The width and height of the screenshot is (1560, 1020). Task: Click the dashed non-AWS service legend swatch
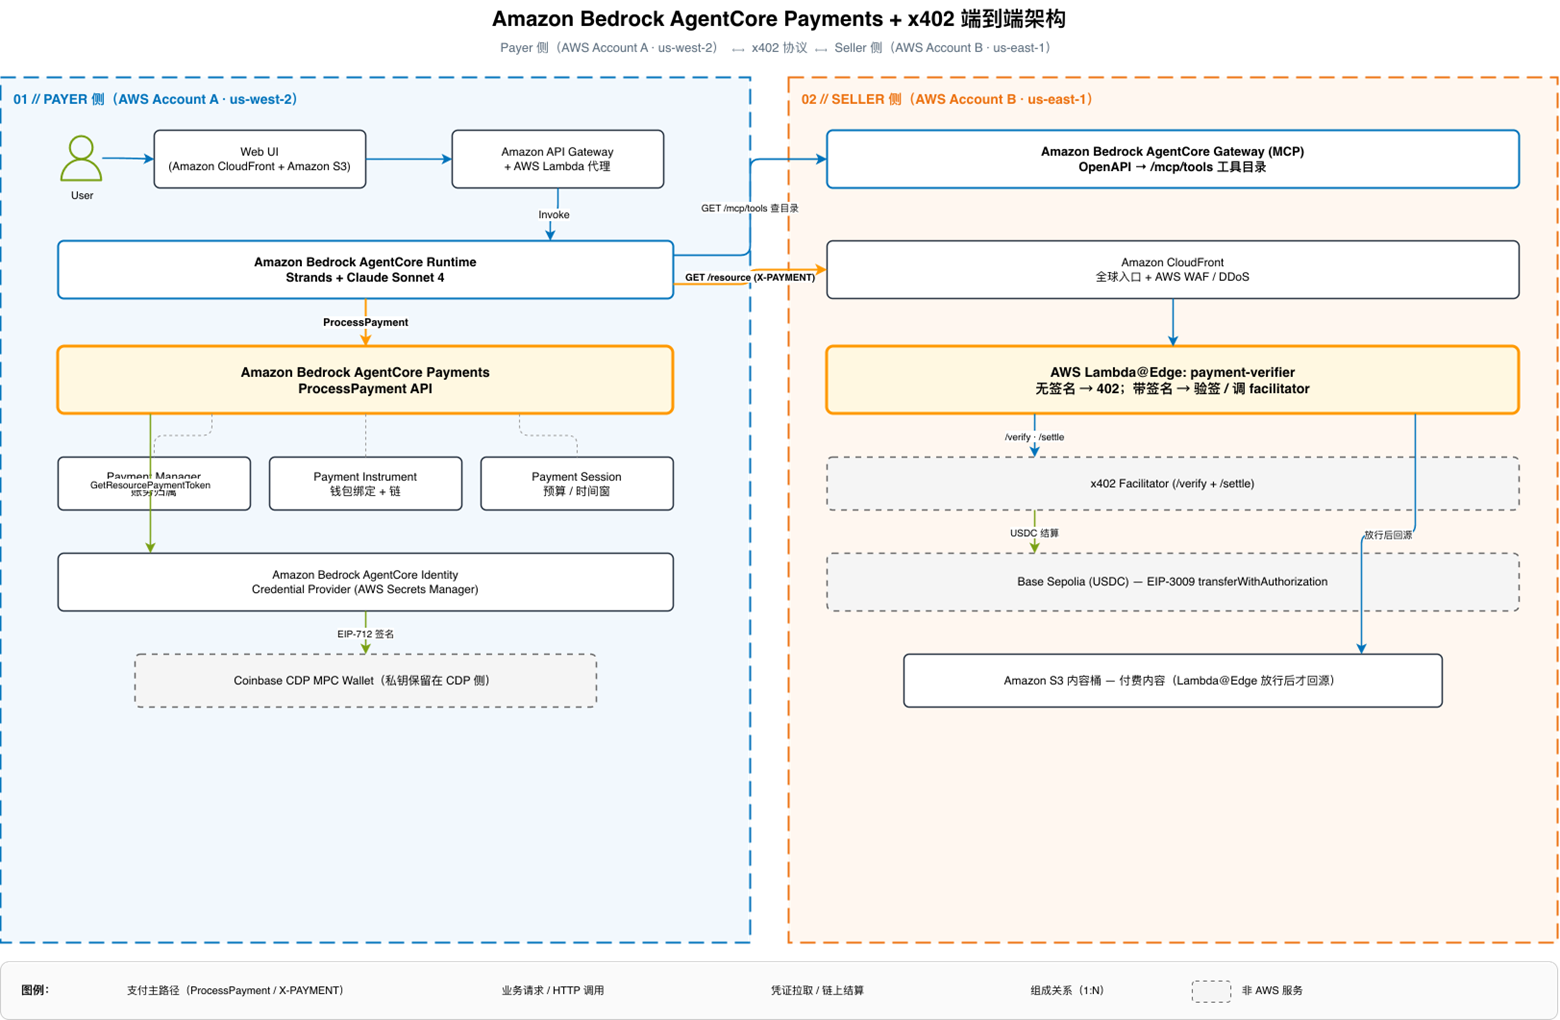tap(1211, 991)
